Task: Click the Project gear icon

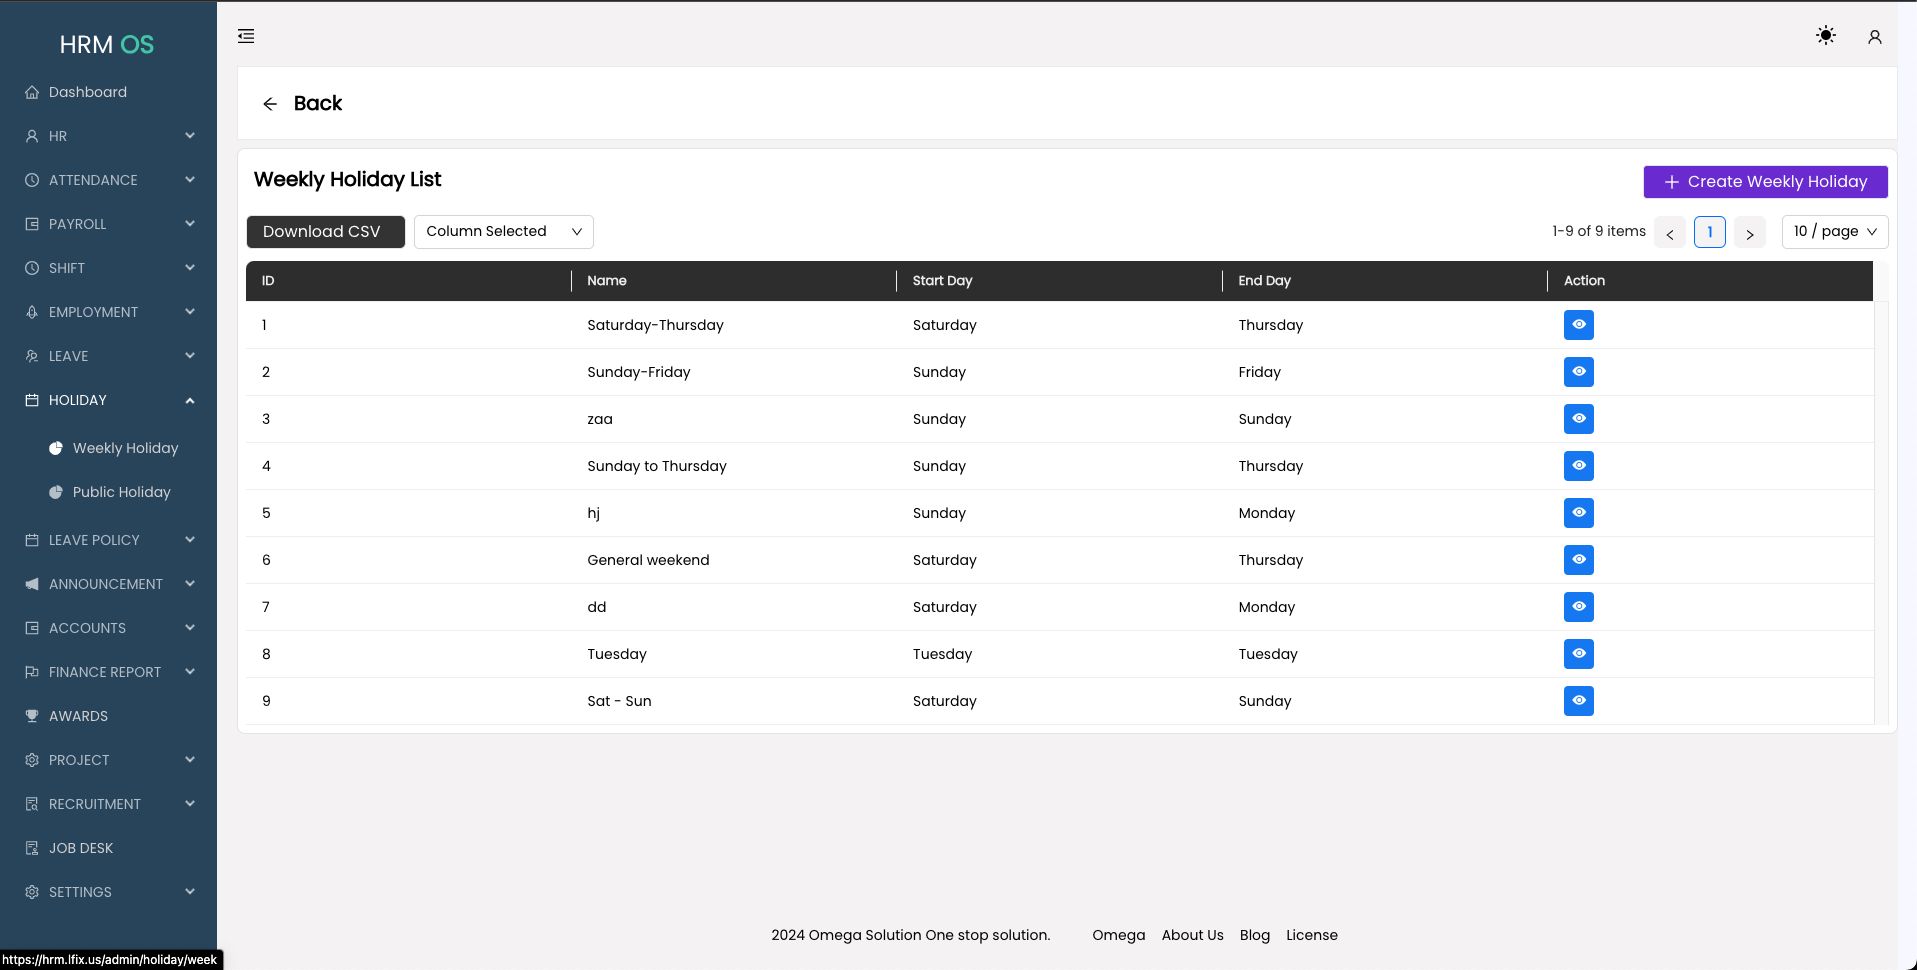Action: click(32, 760)
